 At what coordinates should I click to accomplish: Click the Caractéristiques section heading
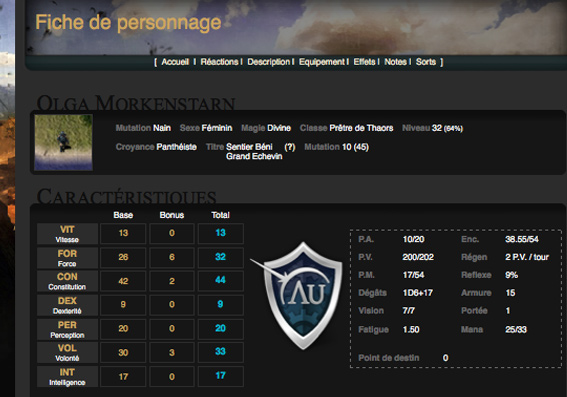[127, 197]
